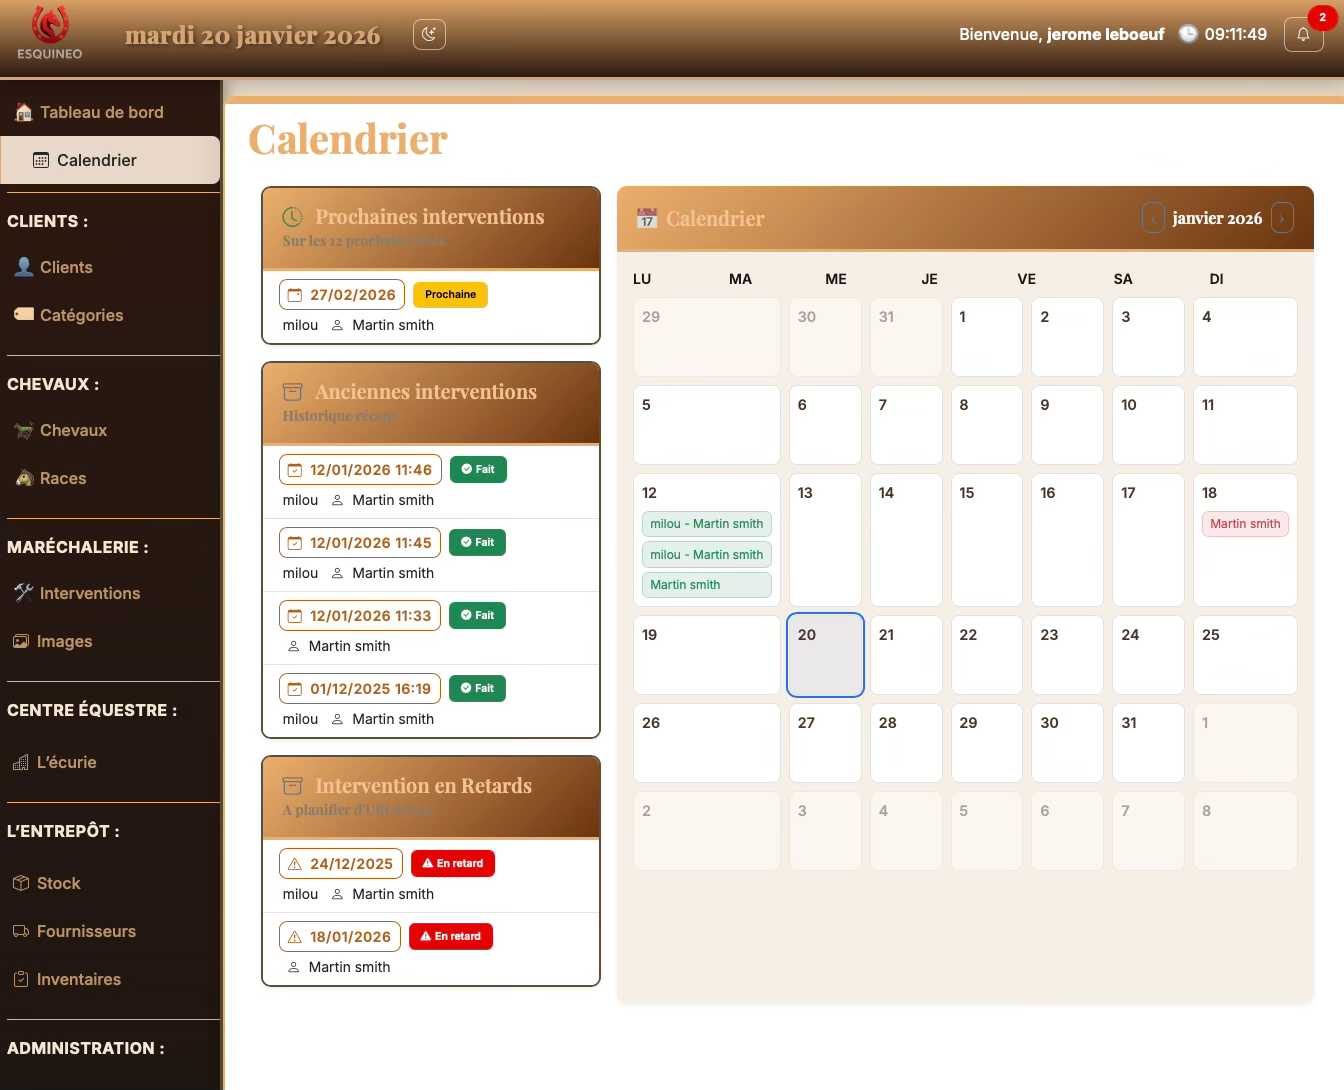This screenshot has width=1344, height=1090.
Task: Click the 27/02/2026 upcoming intervention date
Action: pos(342,295)
